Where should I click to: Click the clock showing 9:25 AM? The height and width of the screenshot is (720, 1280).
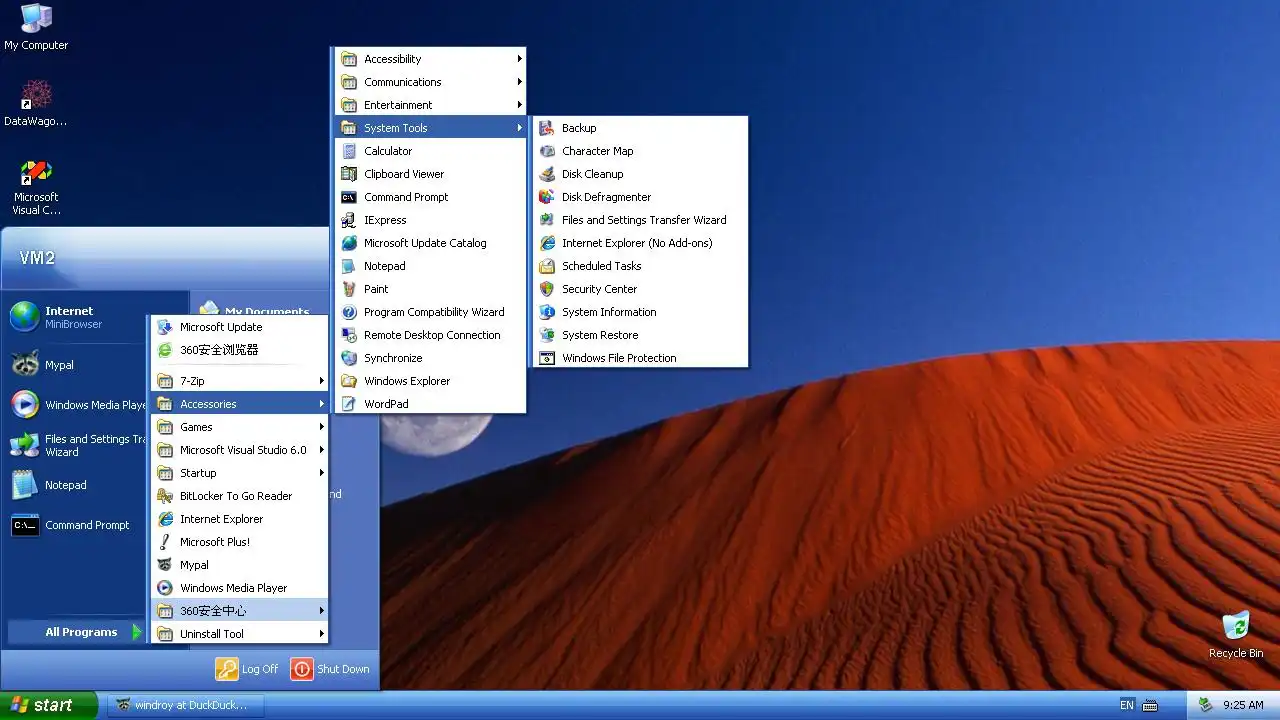(1243, 705)
